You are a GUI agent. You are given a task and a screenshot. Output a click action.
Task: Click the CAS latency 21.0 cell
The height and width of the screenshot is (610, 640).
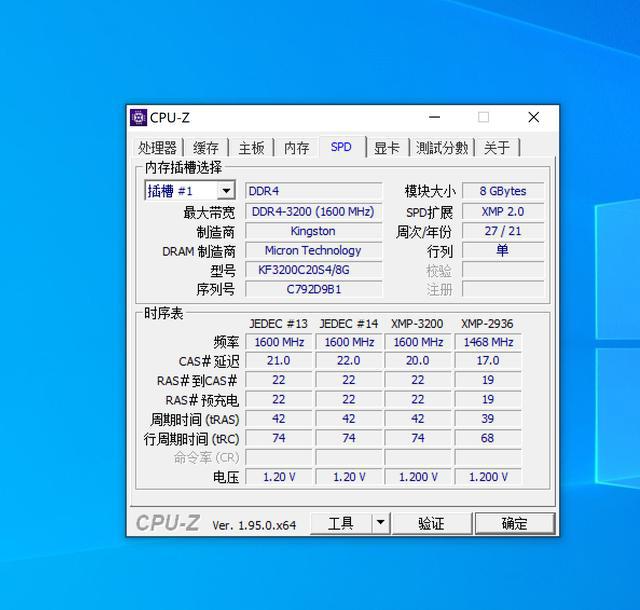(278, 361)
